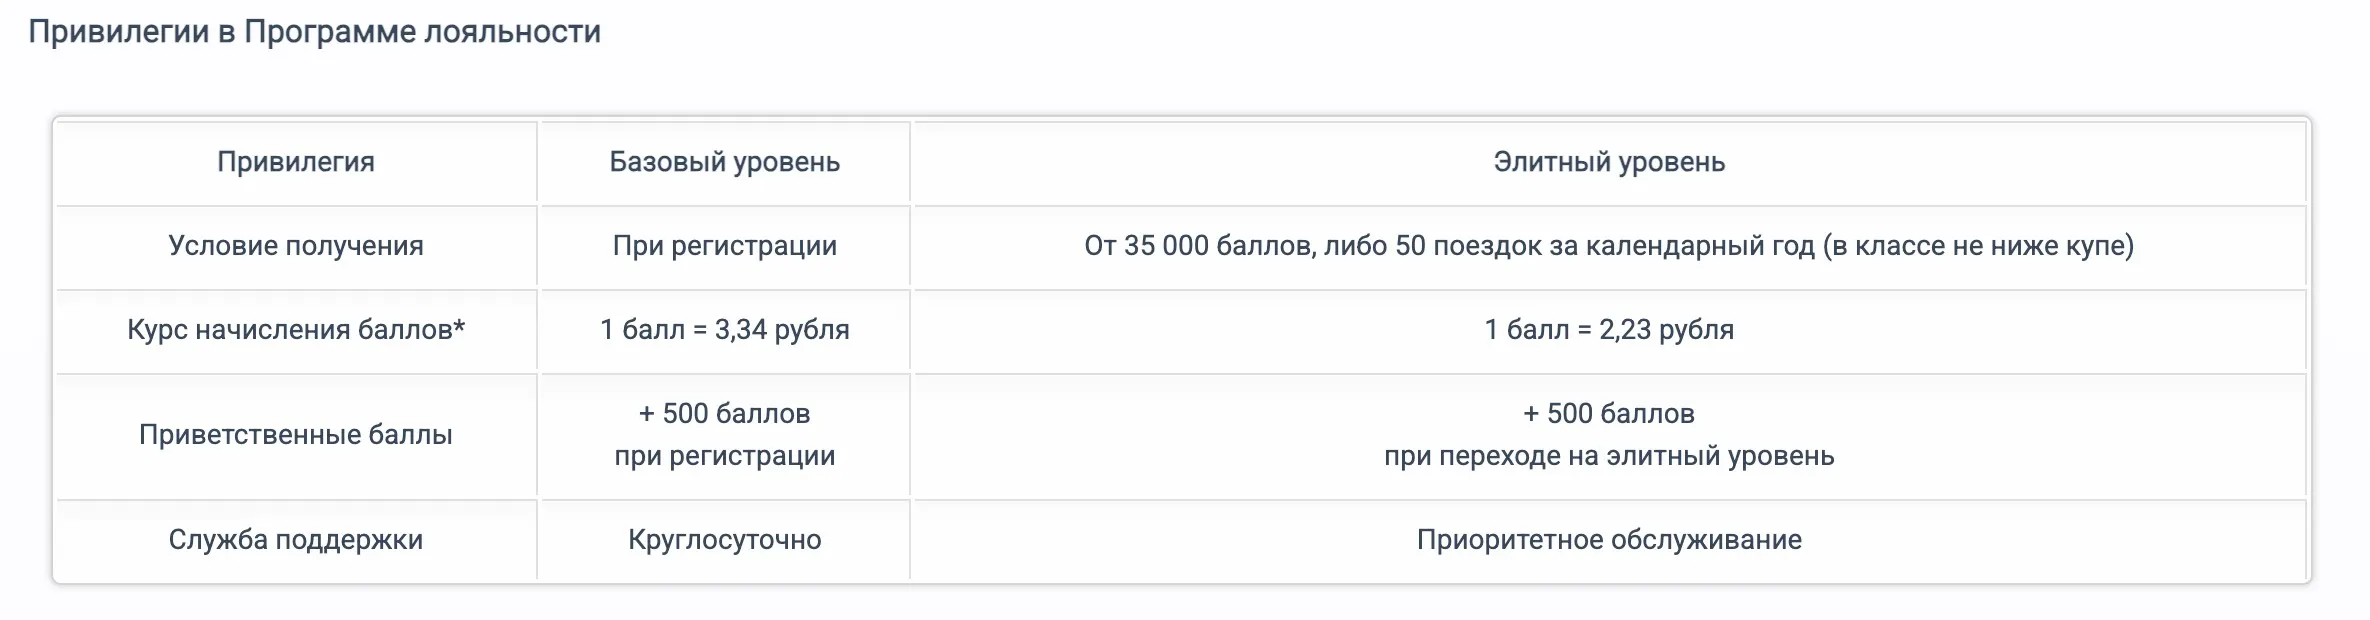
Task: Click the word 'лояльности' in heading
Action: coord(512,32)
